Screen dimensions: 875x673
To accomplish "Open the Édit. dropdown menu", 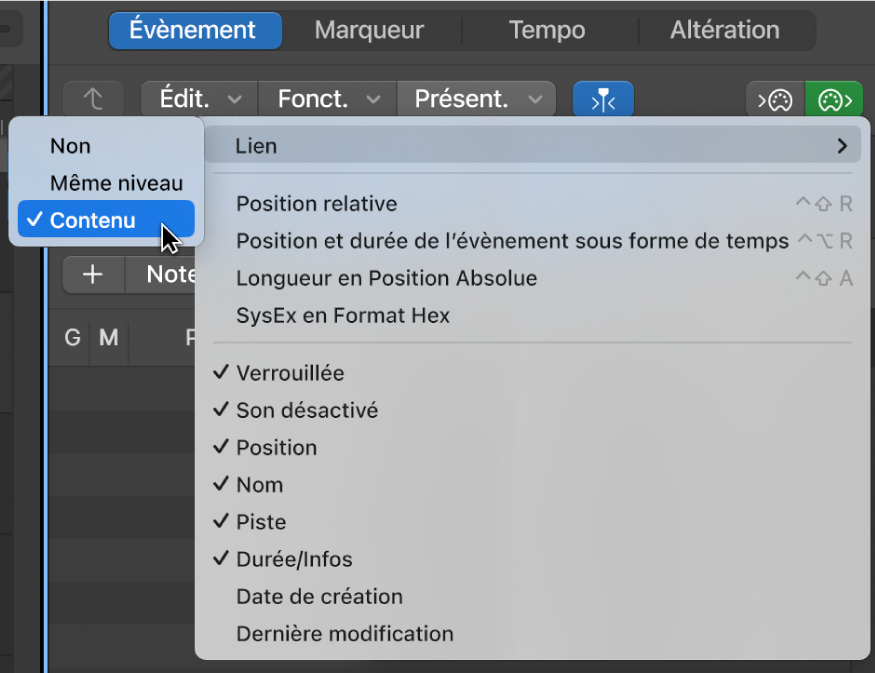I will (199, 100).
